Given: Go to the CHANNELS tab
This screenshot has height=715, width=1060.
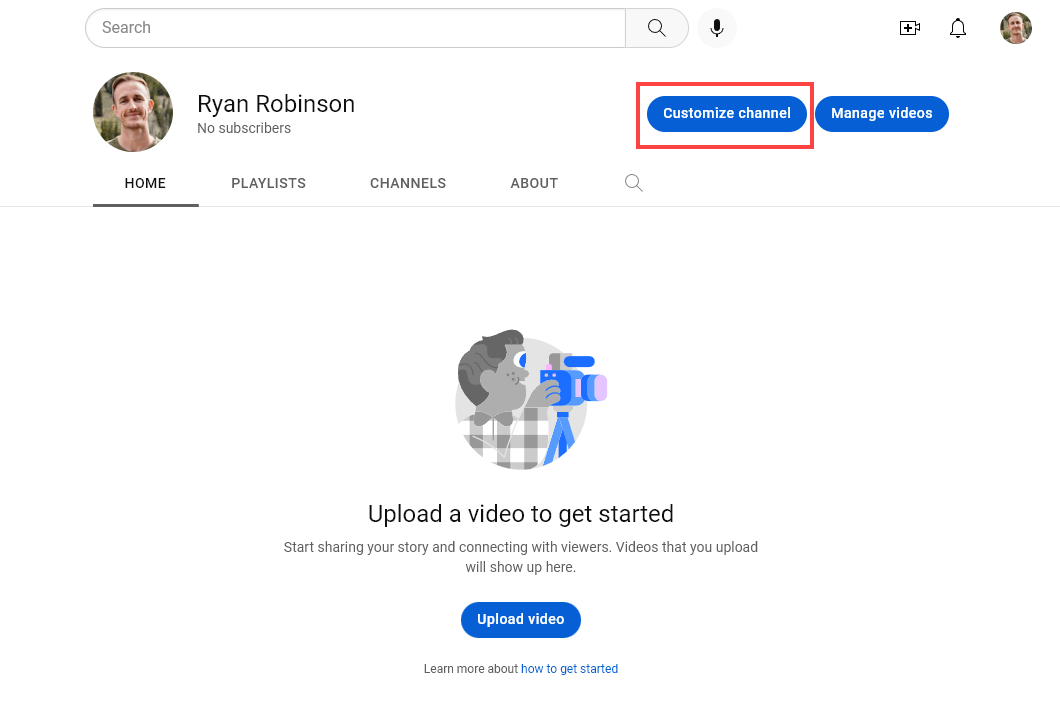Looking at the screenshot, I should (x=408, y=183).
